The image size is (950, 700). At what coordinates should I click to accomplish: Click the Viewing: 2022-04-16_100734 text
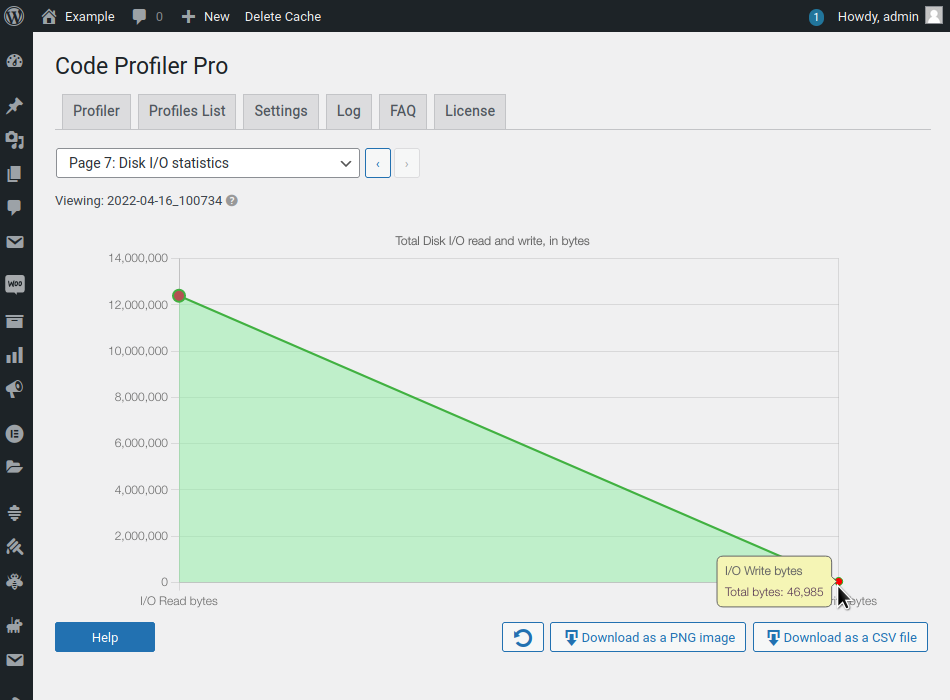pyautogui.click(x=139, y=201)
